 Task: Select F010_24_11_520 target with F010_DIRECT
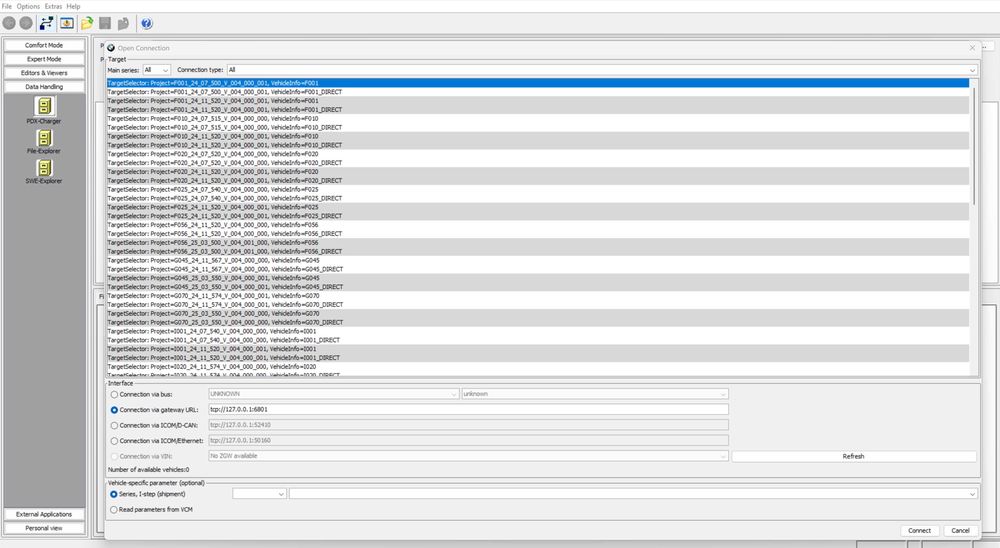pos(538,145)
